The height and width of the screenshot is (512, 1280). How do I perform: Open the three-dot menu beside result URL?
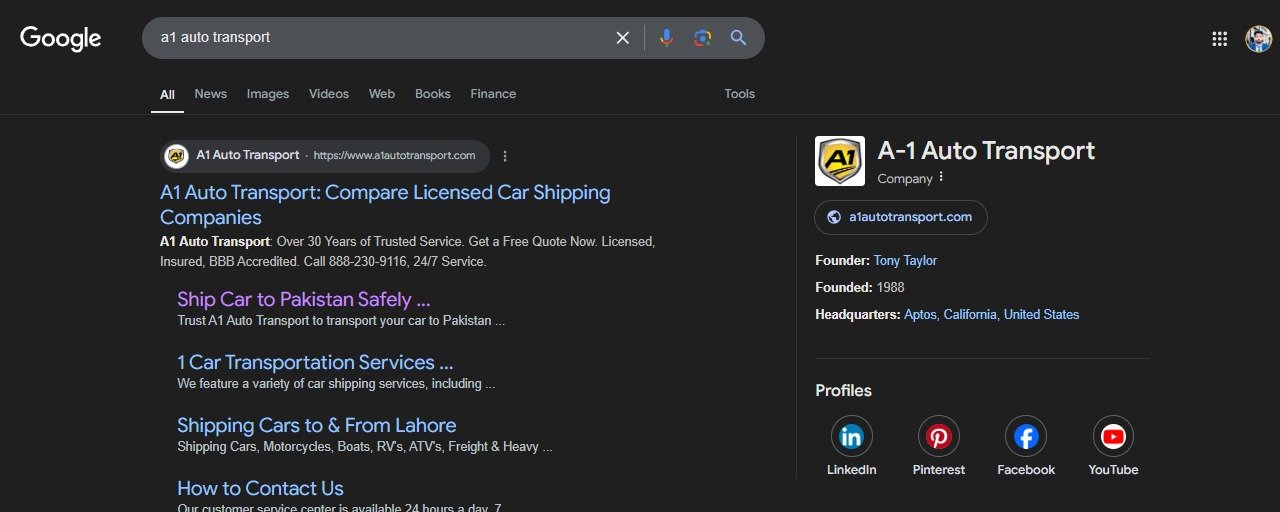(505, 156)
